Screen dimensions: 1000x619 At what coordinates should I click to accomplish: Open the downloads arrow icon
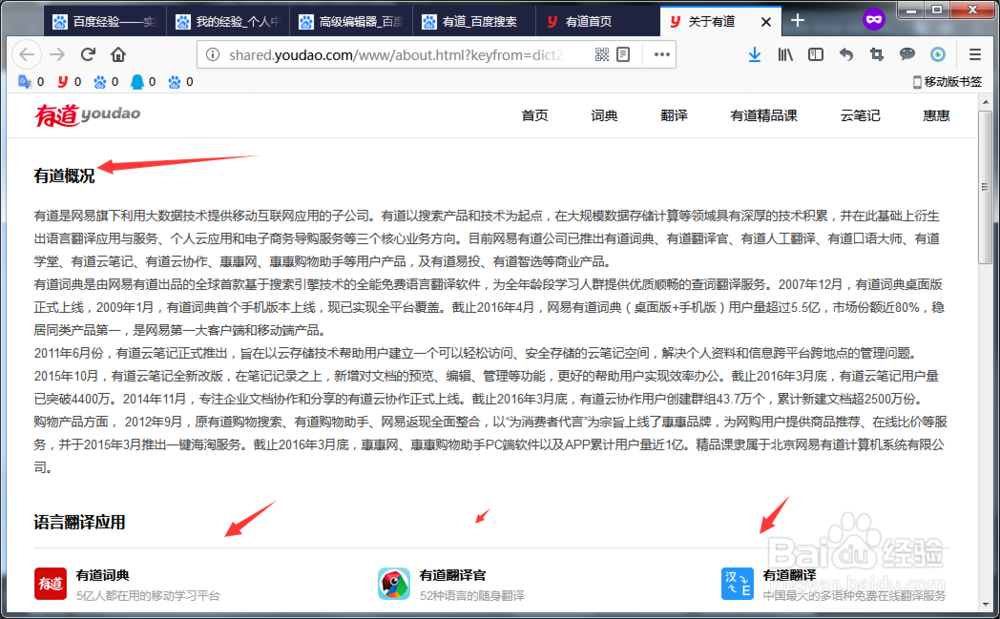pos(754,55)
